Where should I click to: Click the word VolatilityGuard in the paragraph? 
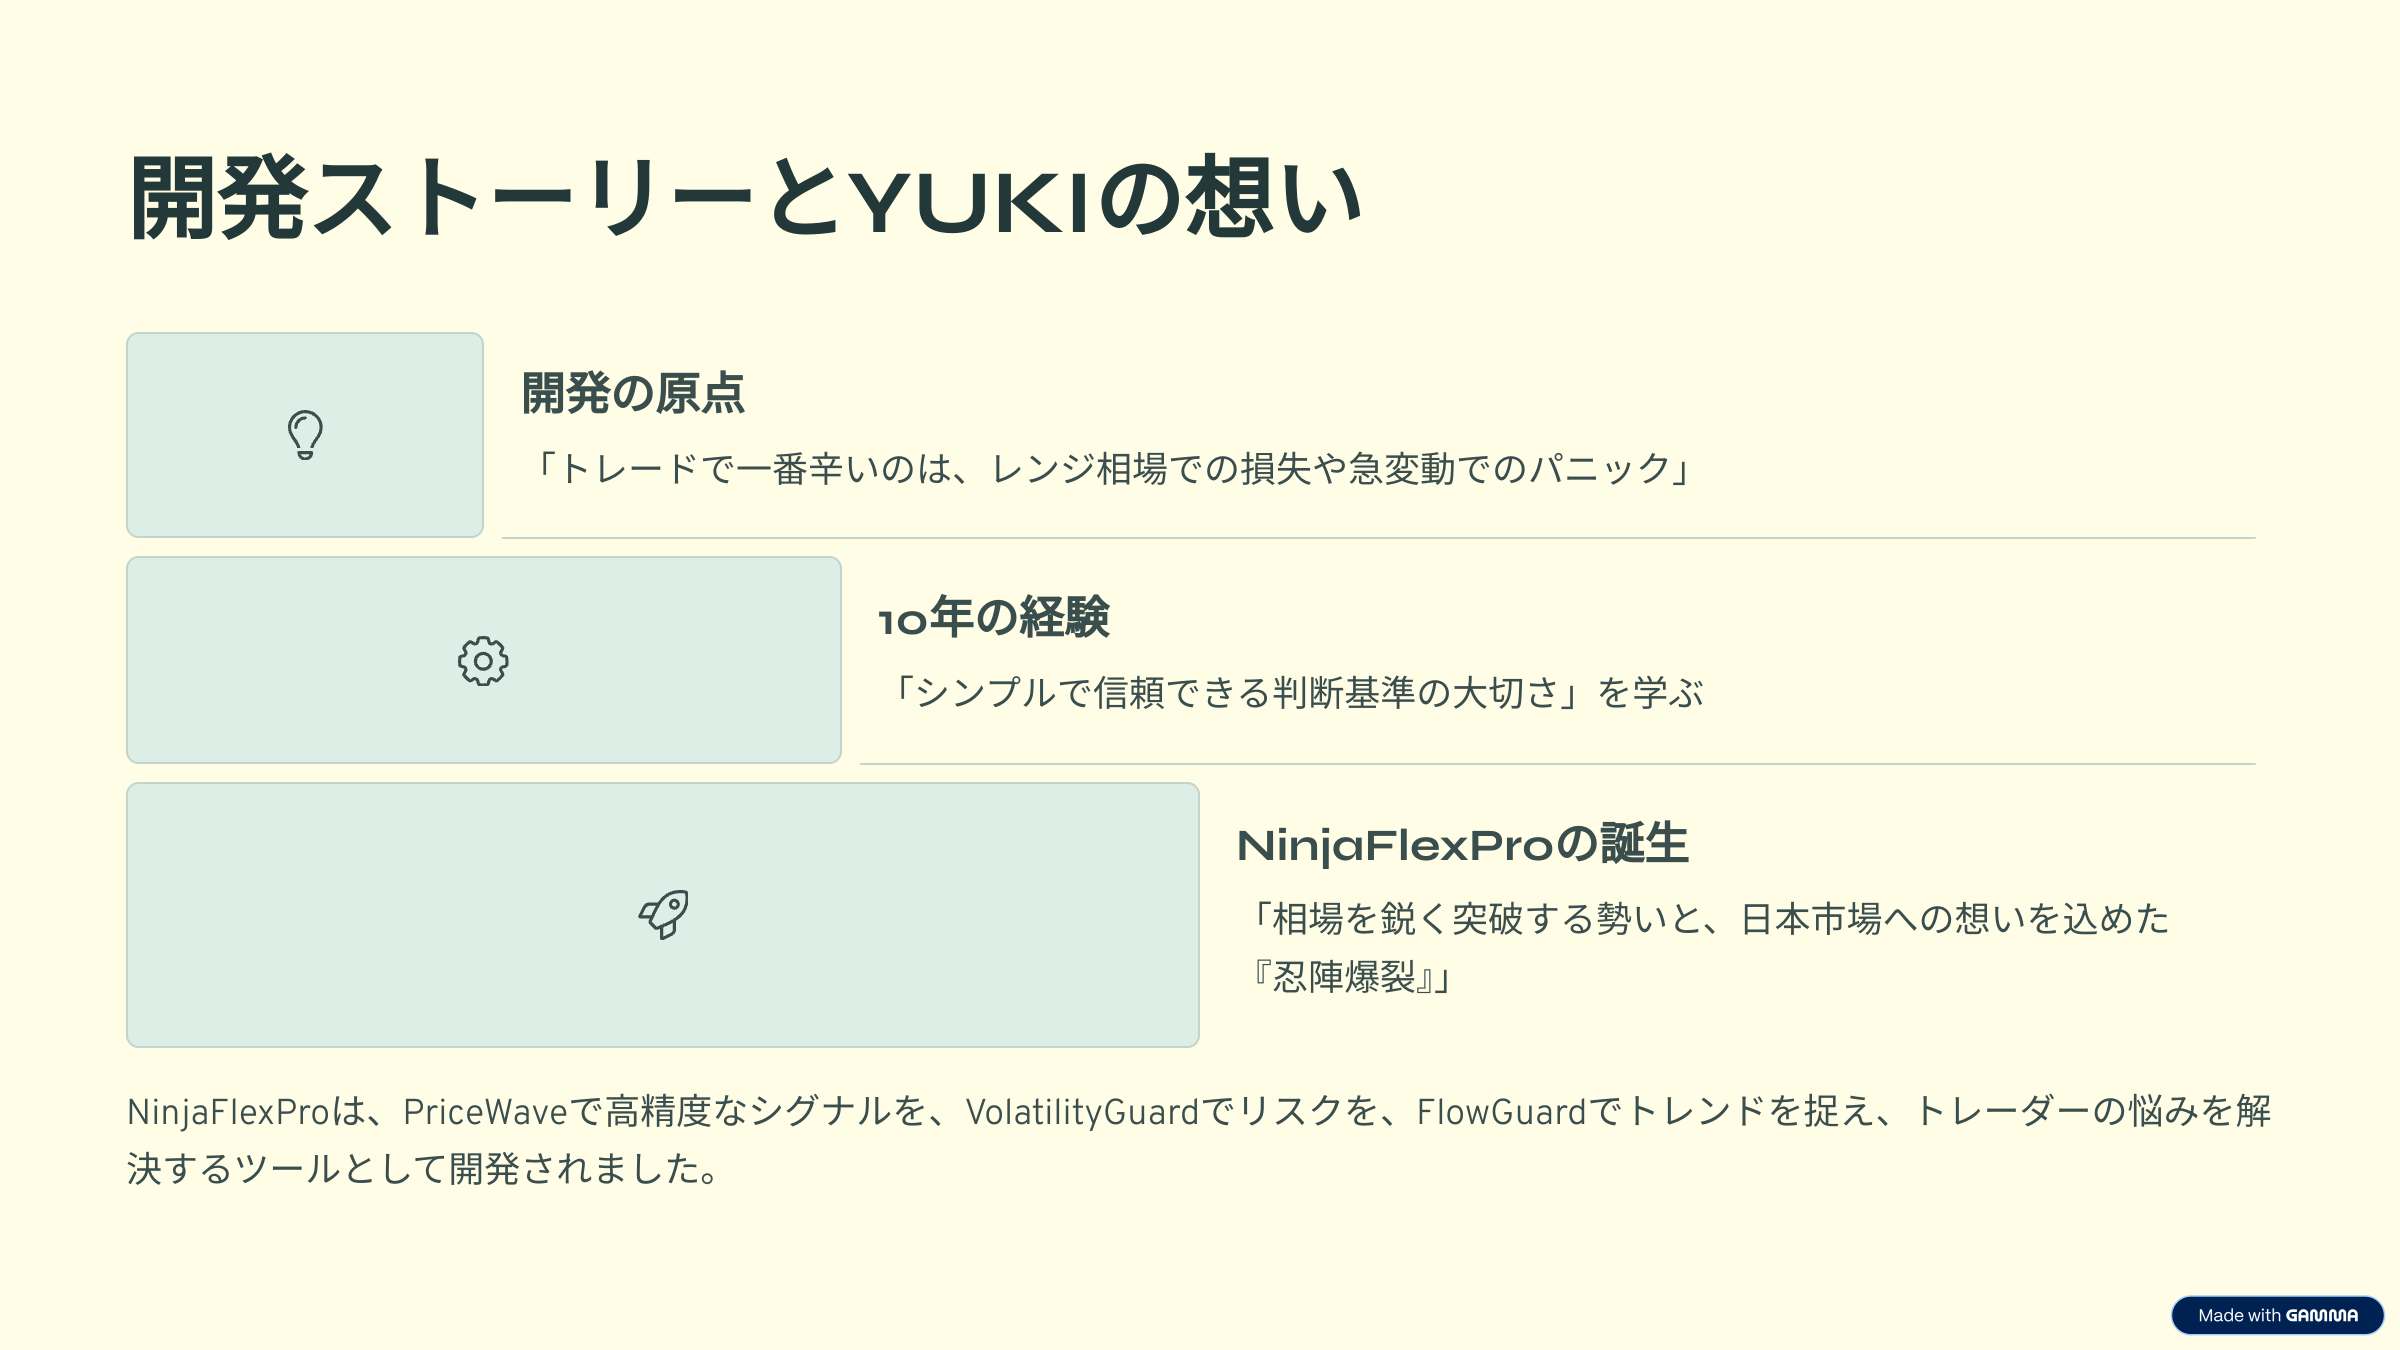pyautogui.click(x=1082, y=1112)
